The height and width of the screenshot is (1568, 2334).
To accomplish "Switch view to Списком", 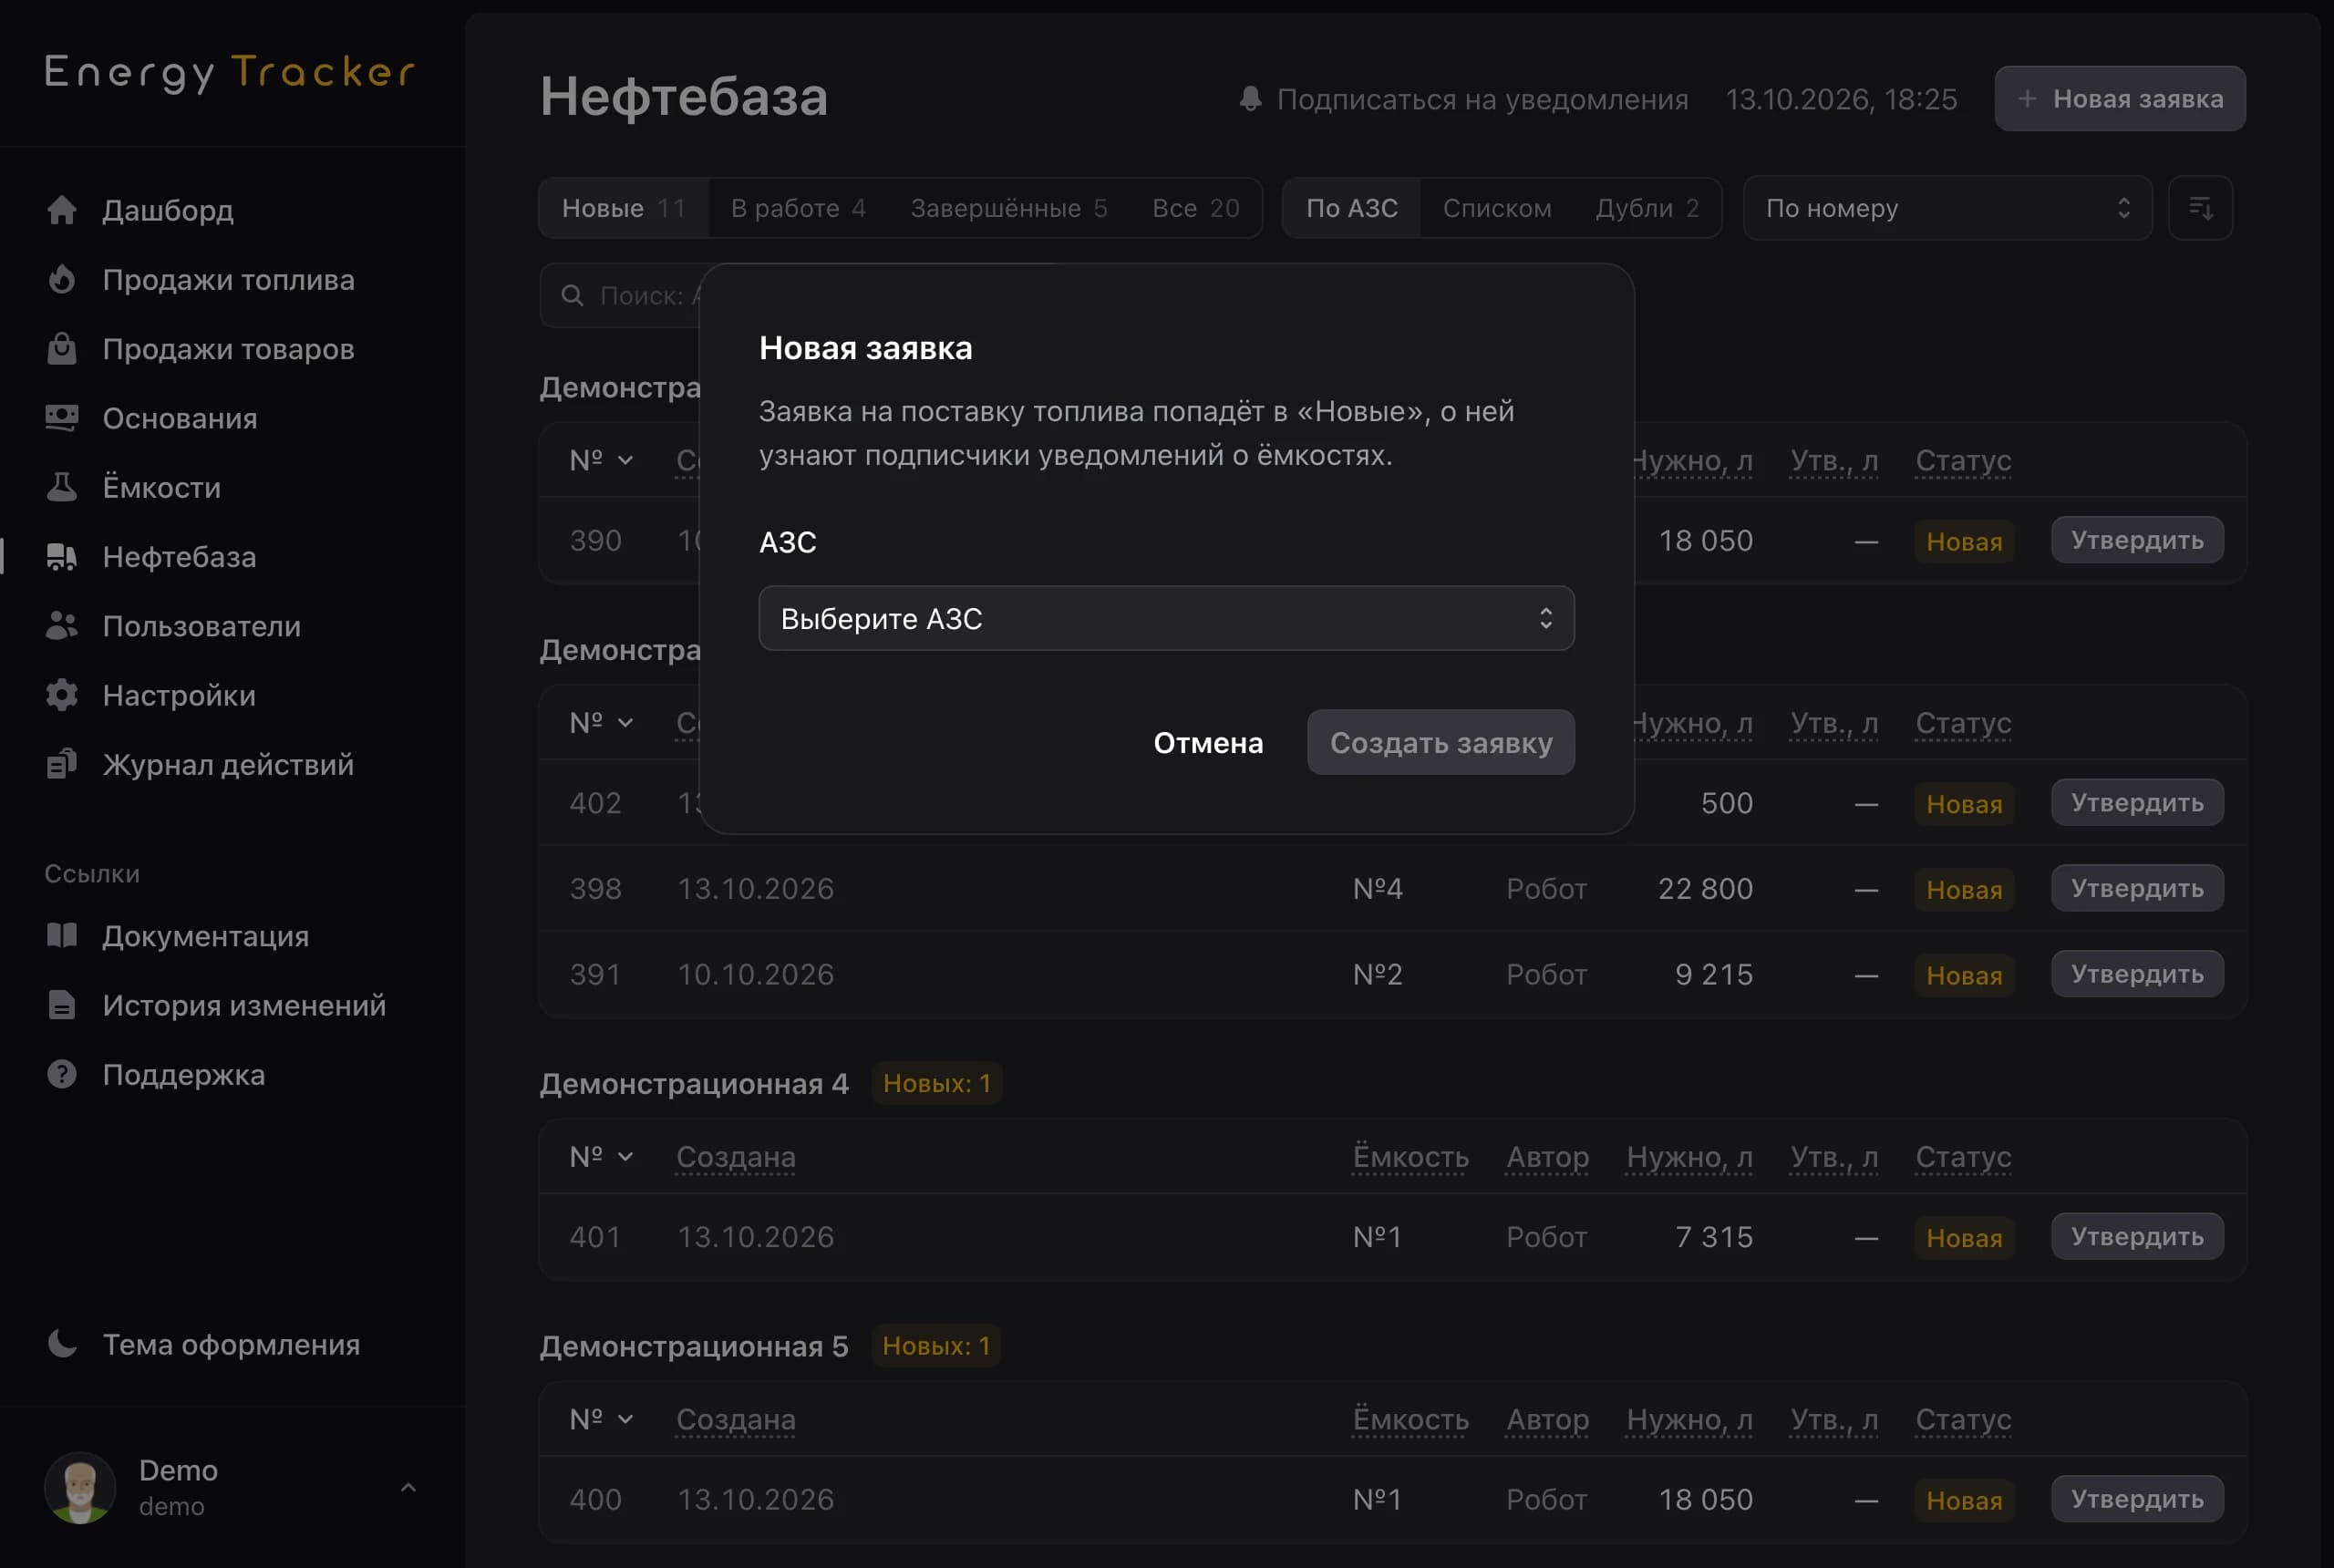I will [x=1496, y=208].
